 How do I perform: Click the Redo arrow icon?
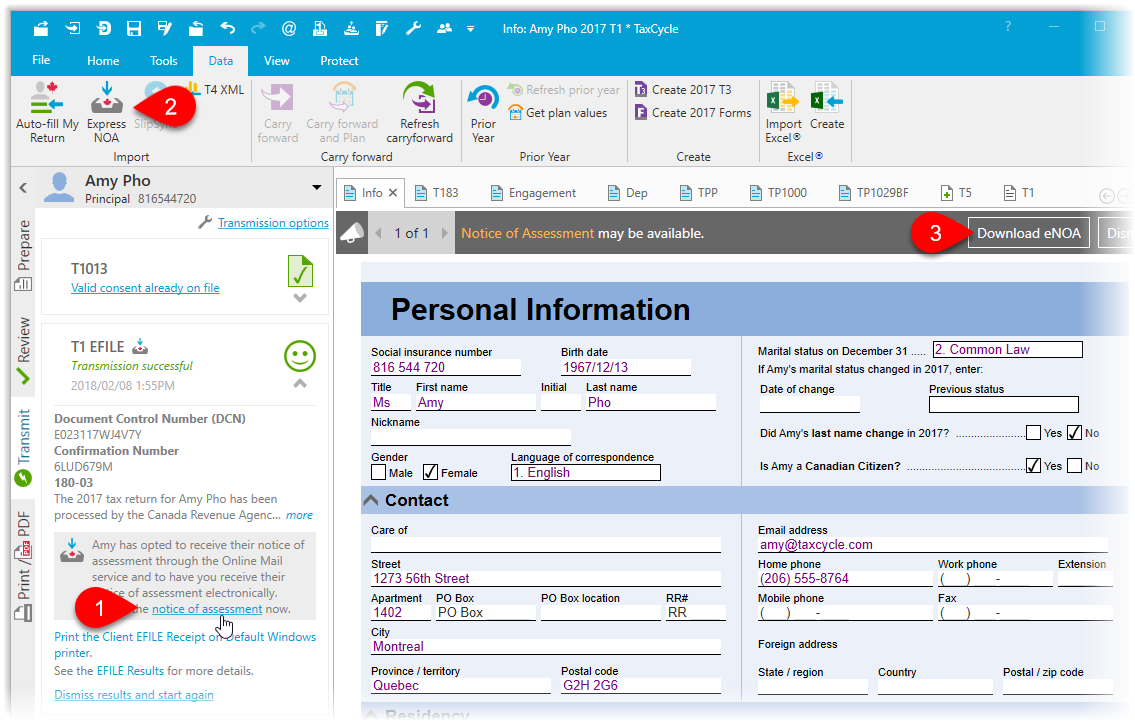[x=258, y=28]
